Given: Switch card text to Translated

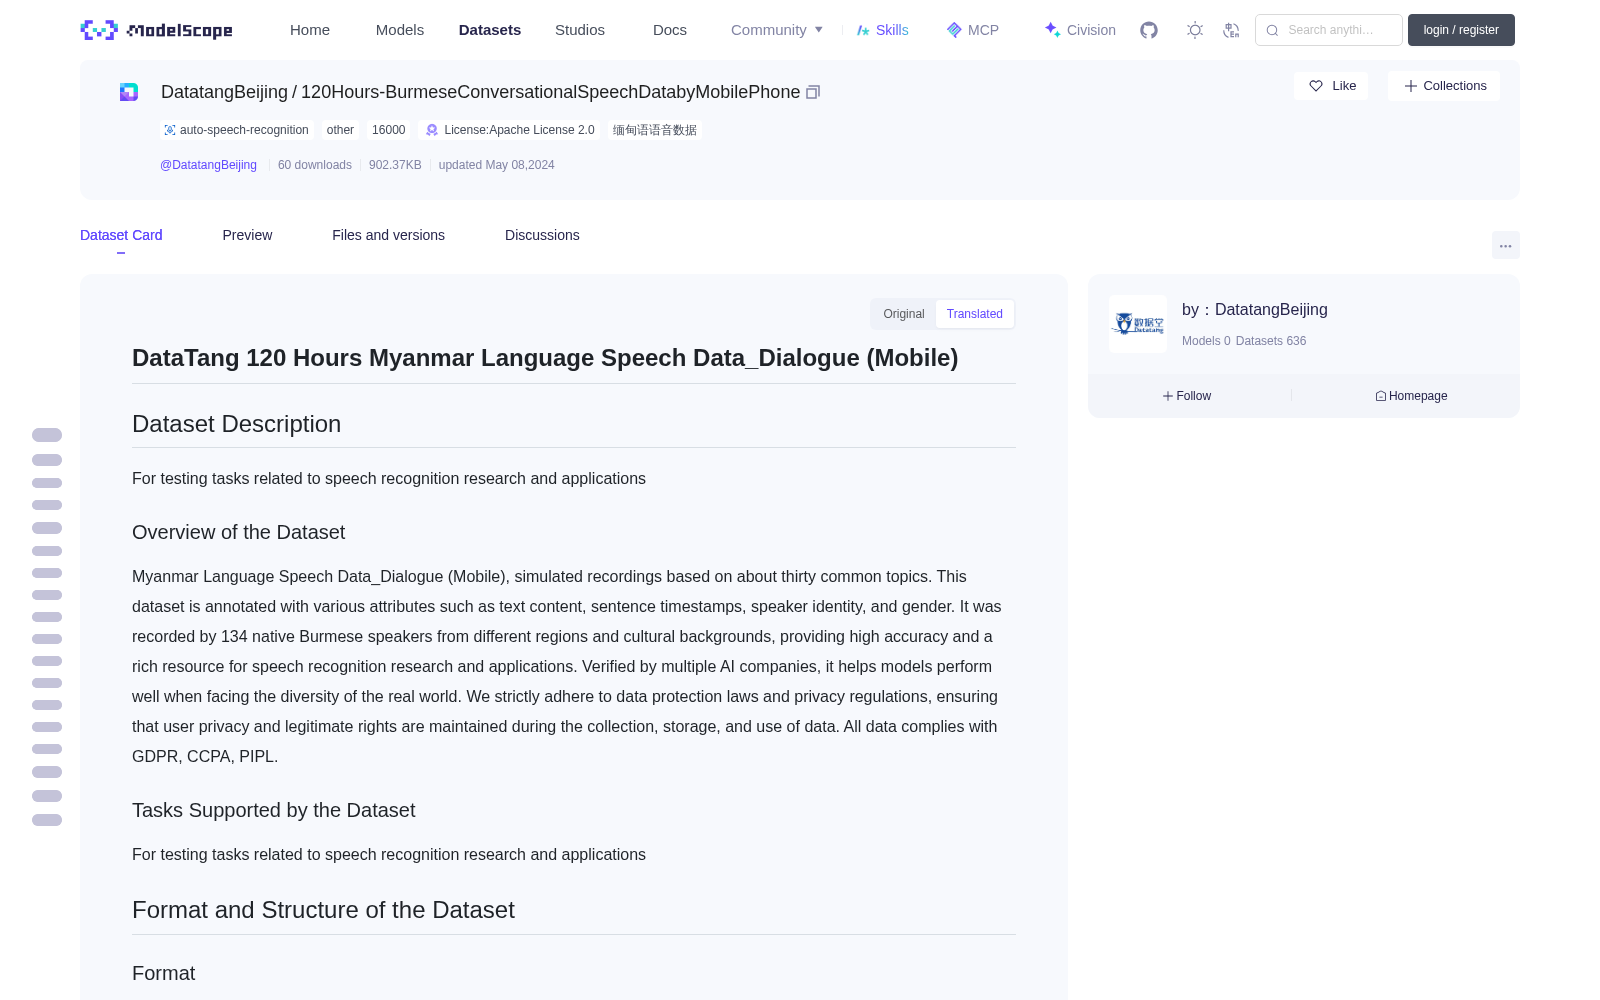Looking at the screenshot, I should pos(975,314).
